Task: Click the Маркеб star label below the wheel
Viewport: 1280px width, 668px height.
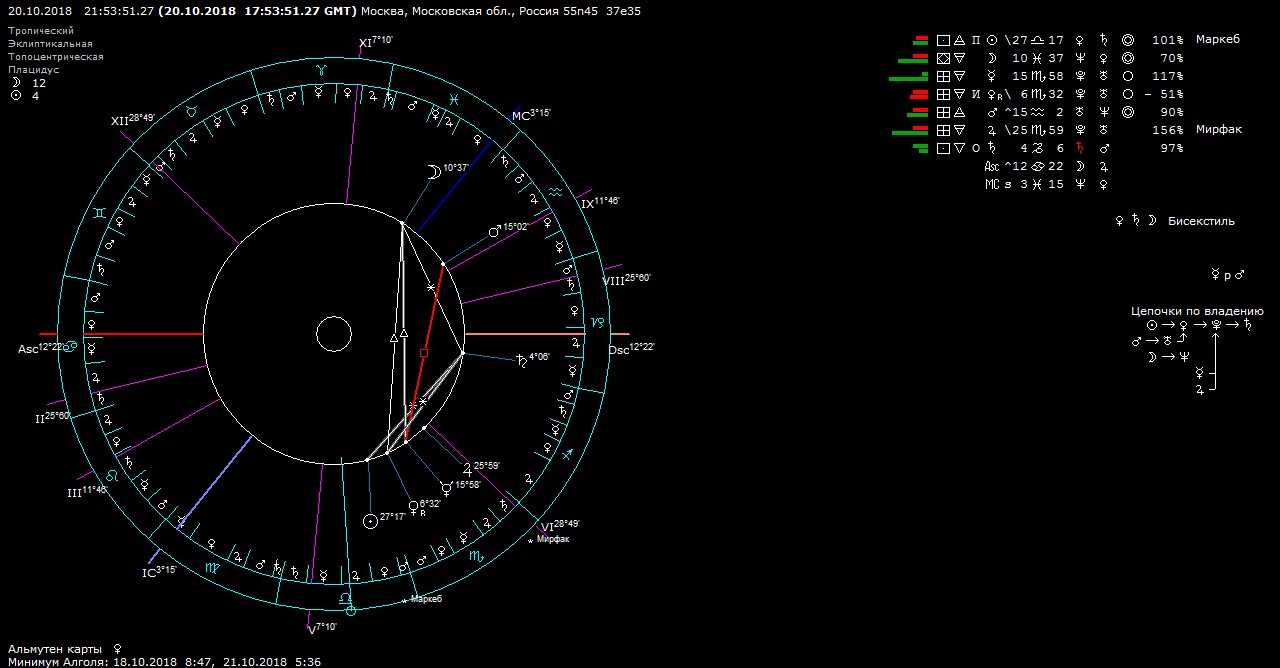Action: point(426,599)
